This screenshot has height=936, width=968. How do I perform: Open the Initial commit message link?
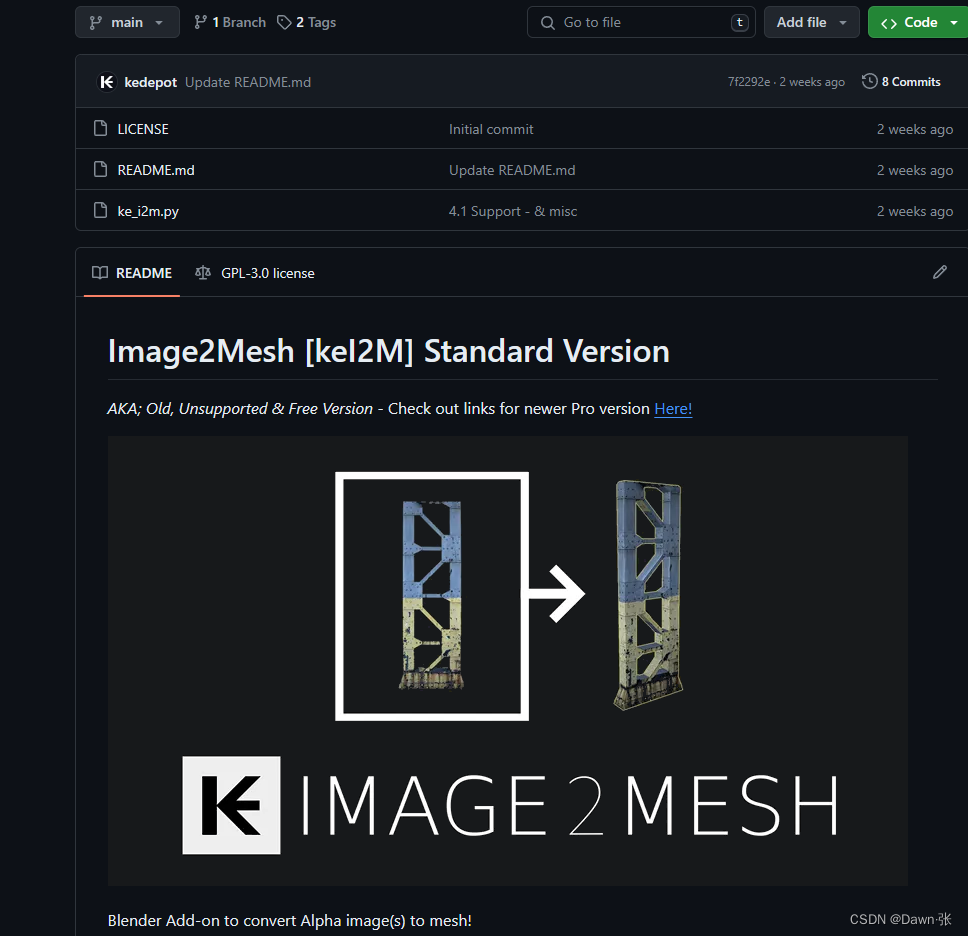pyautogui.click(x=491, y=129)
